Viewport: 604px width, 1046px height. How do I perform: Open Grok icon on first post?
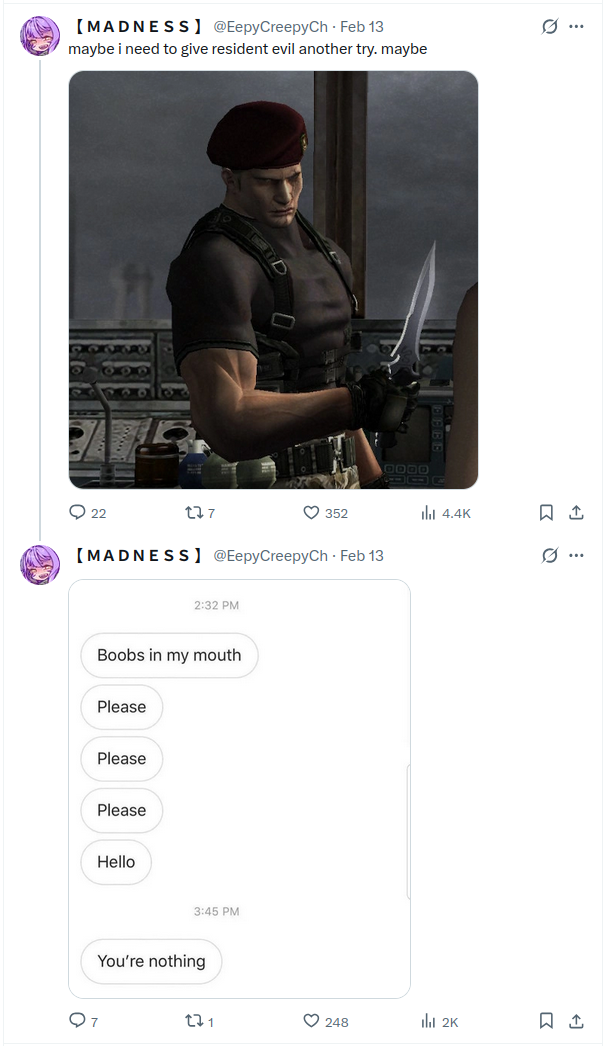[x=549, y=27]
